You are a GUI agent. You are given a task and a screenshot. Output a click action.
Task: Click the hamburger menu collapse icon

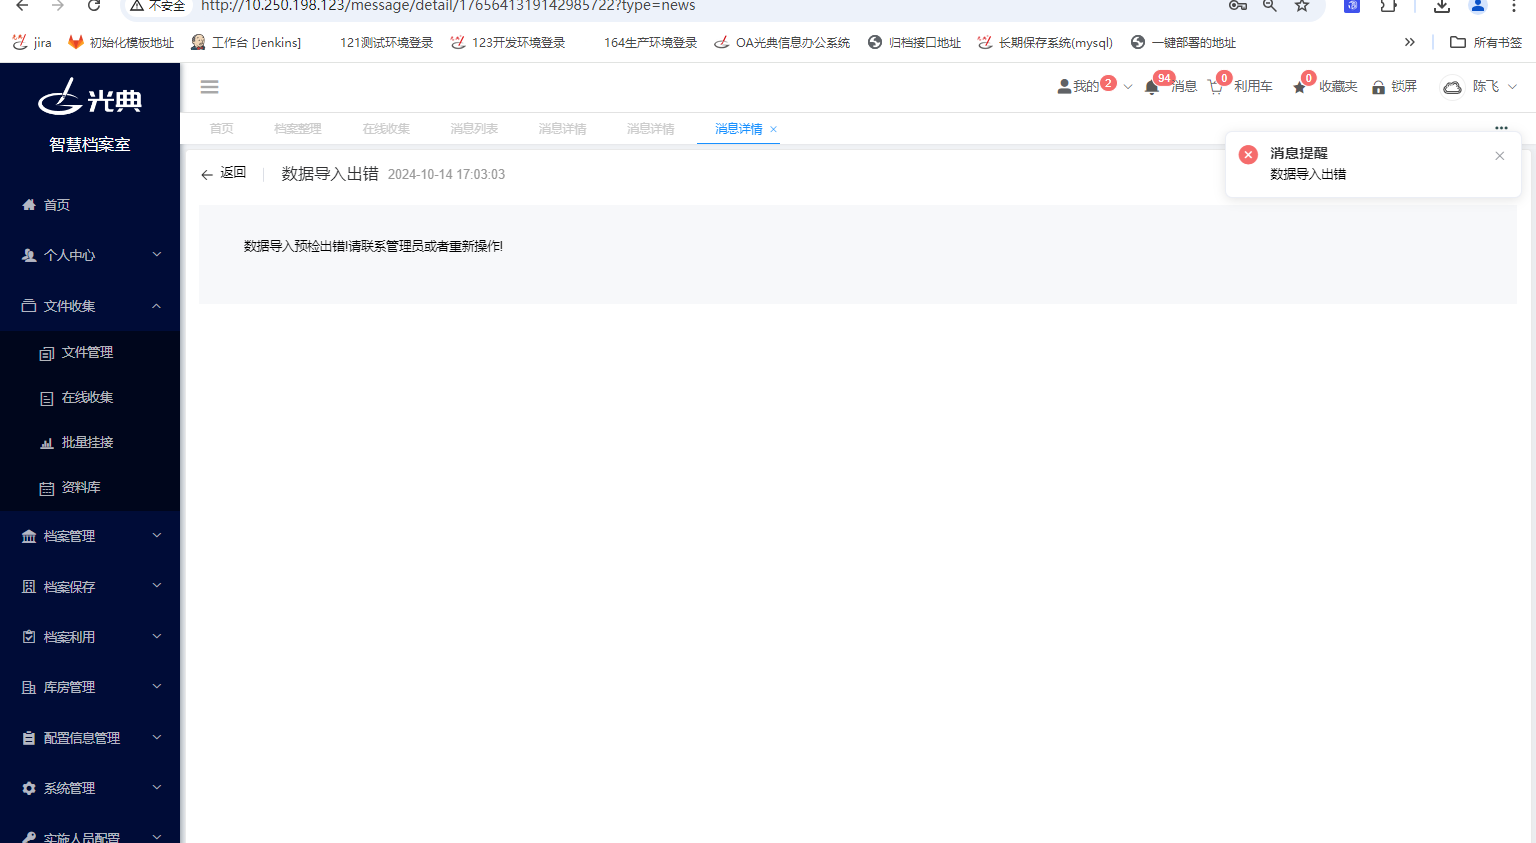(209, 87)
